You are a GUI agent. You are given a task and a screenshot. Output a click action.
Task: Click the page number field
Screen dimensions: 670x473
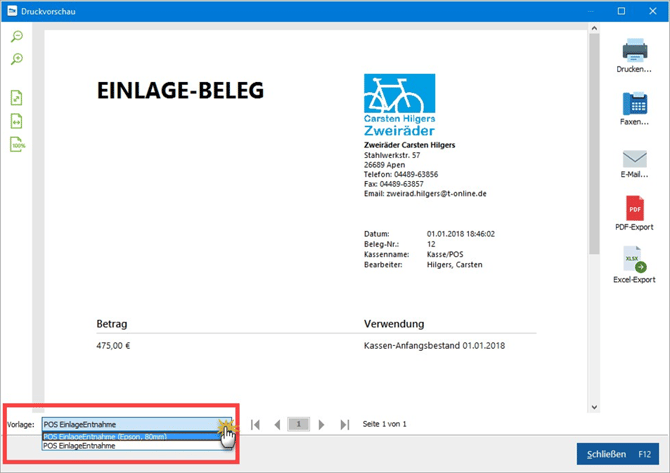[298, 425]
